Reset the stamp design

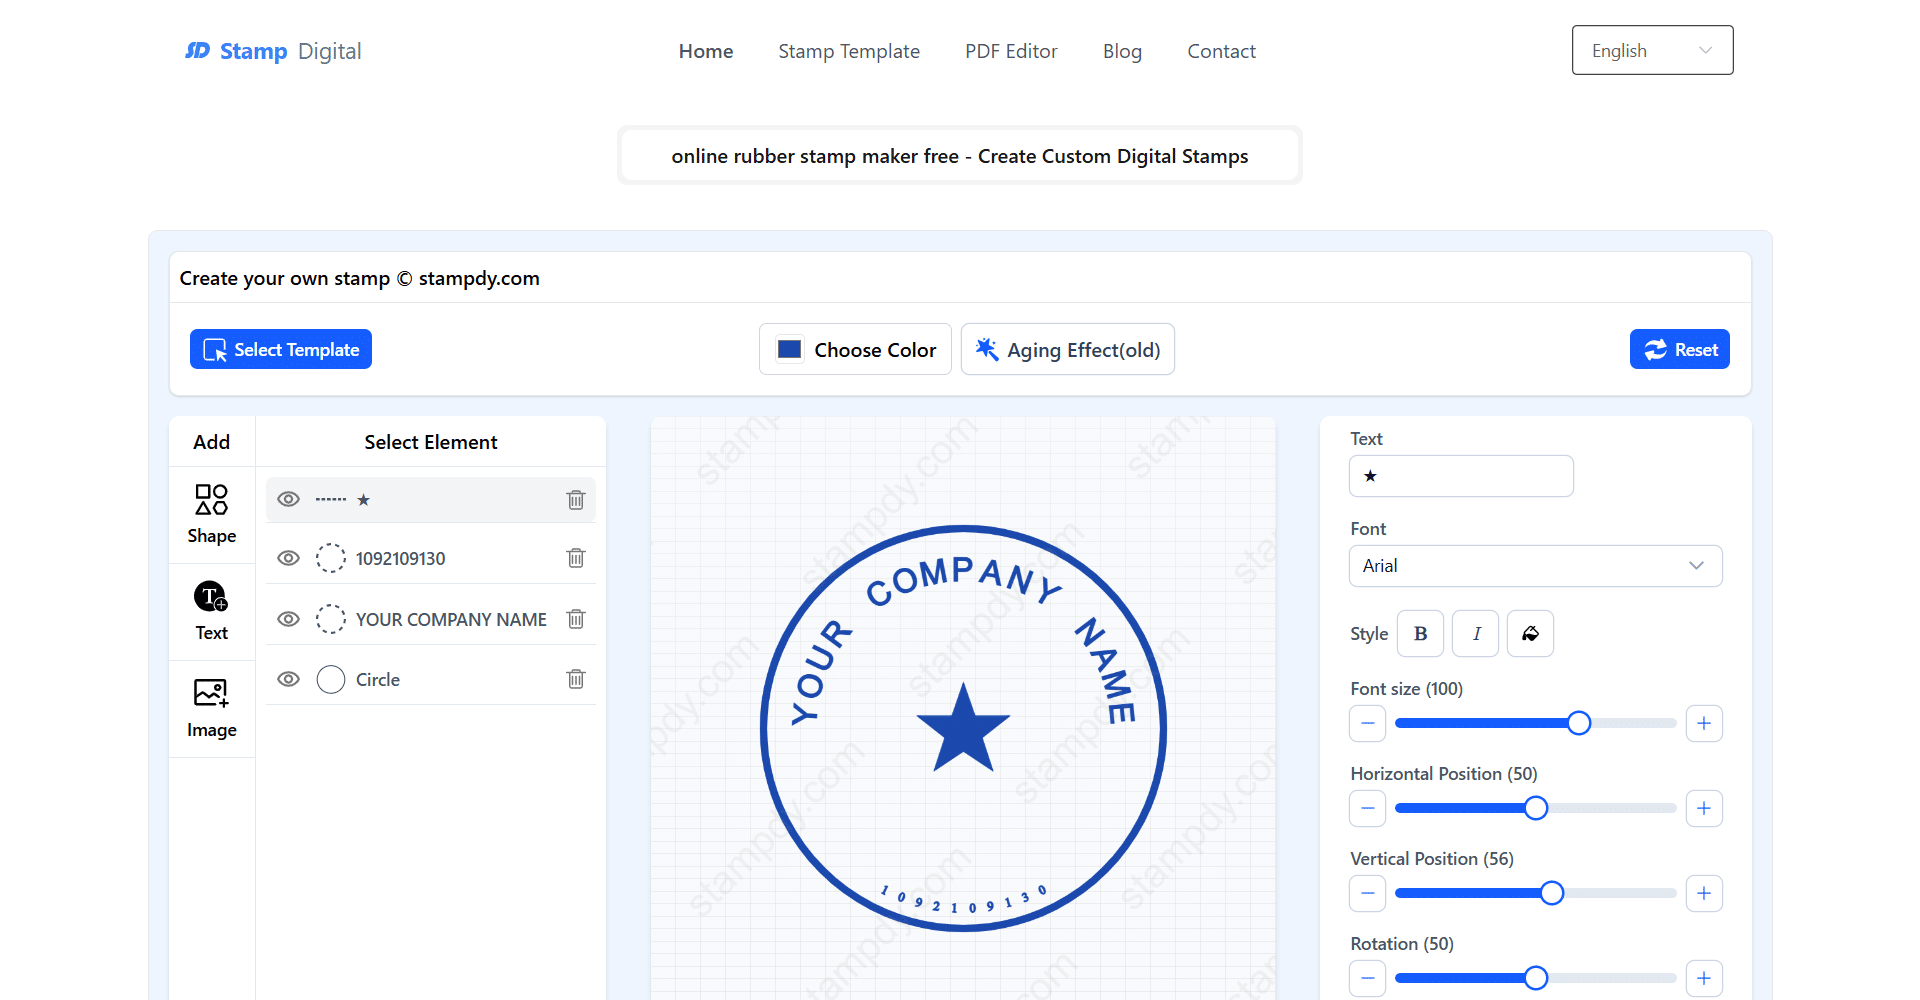pyautogui.click(x=1679, y=349)
